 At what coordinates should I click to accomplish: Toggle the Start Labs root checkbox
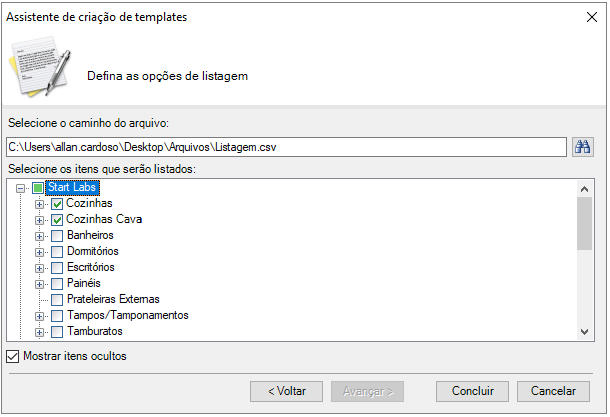tap(38, 188)
